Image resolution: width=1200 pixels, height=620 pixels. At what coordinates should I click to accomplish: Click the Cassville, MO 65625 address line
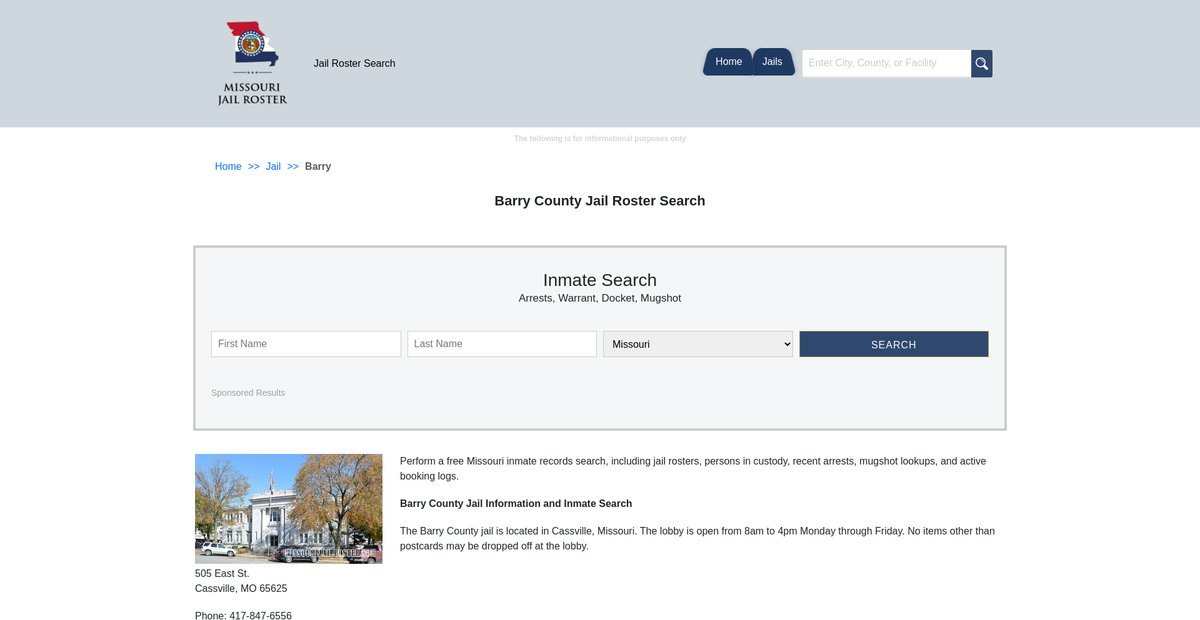[241, 589]
